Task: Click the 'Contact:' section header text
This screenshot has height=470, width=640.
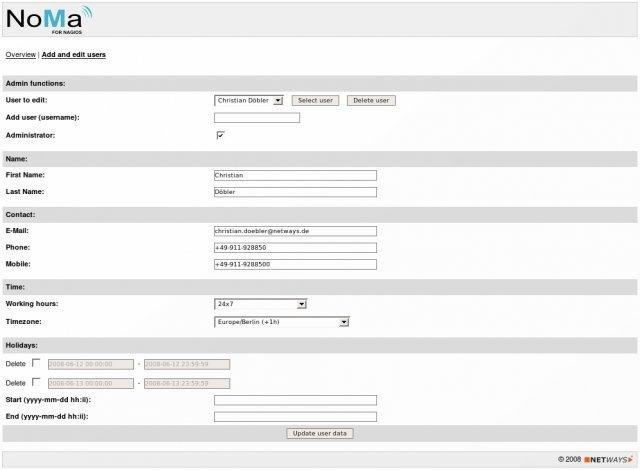Action: (20, 215)
